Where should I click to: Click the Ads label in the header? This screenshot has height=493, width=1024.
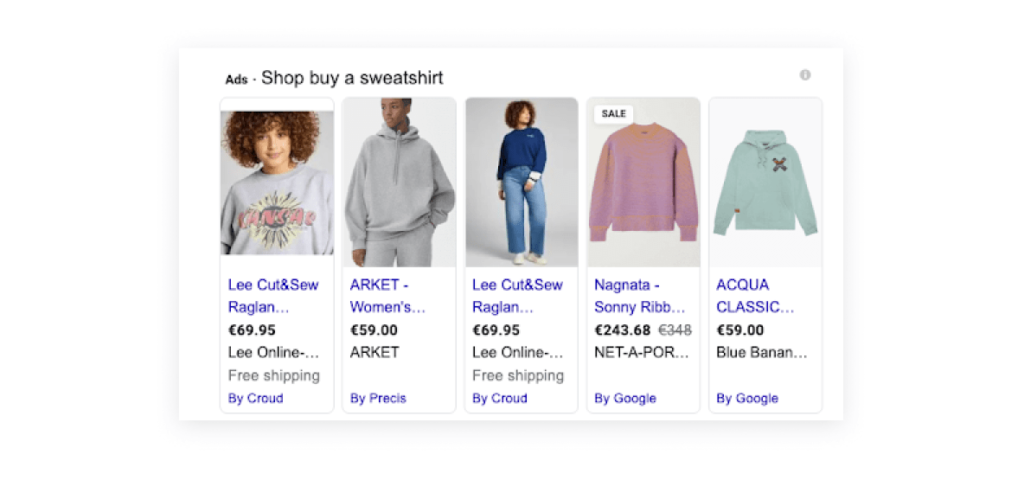point(236,80)
